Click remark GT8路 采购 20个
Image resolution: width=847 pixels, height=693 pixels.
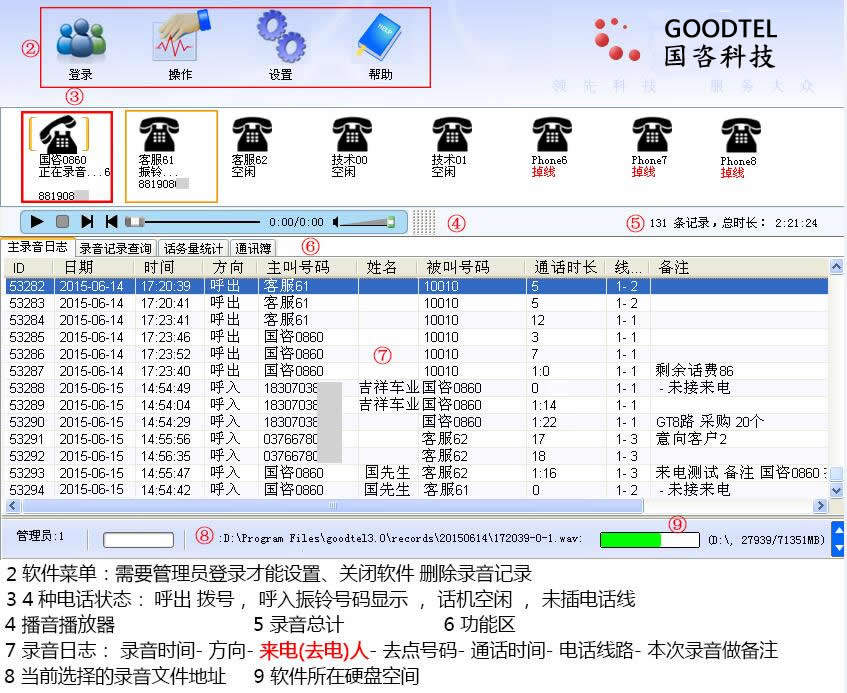click(x=710, y=422)
